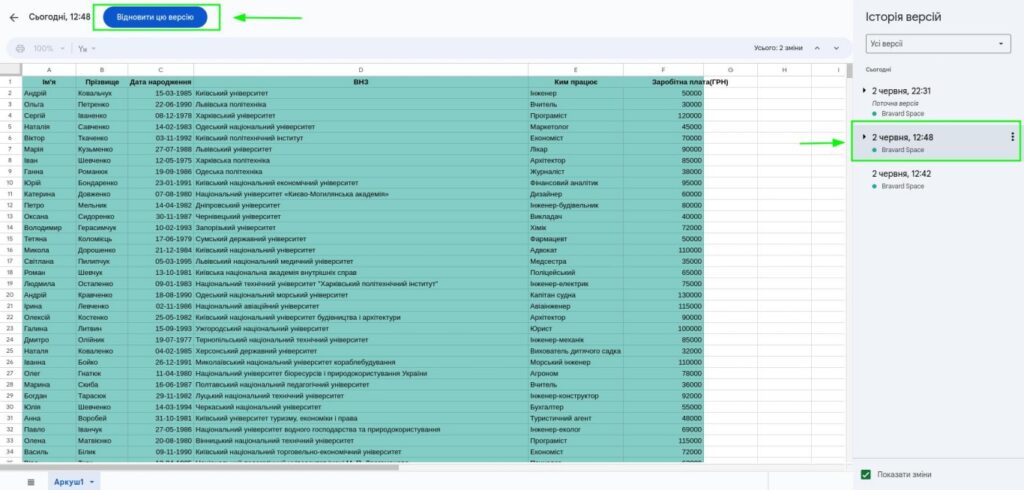Click the 'Заробітна плата(ГРН)' header cell

point(664,82)
